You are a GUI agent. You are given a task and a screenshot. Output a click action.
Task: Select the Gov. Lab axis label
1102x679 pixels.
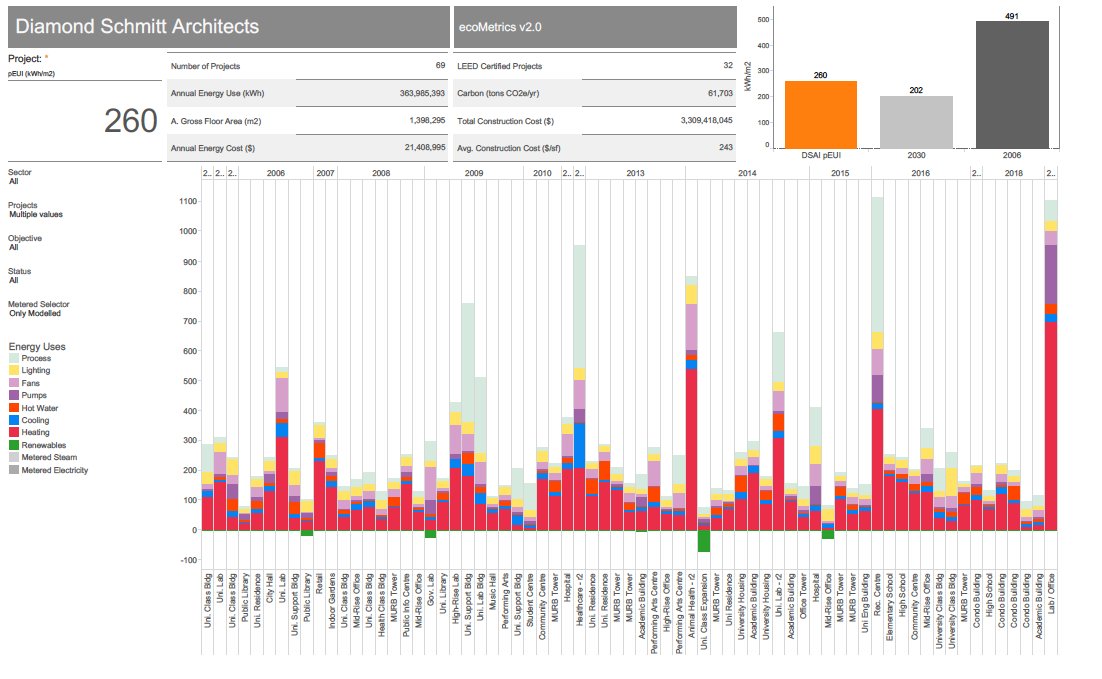(431, 590)
